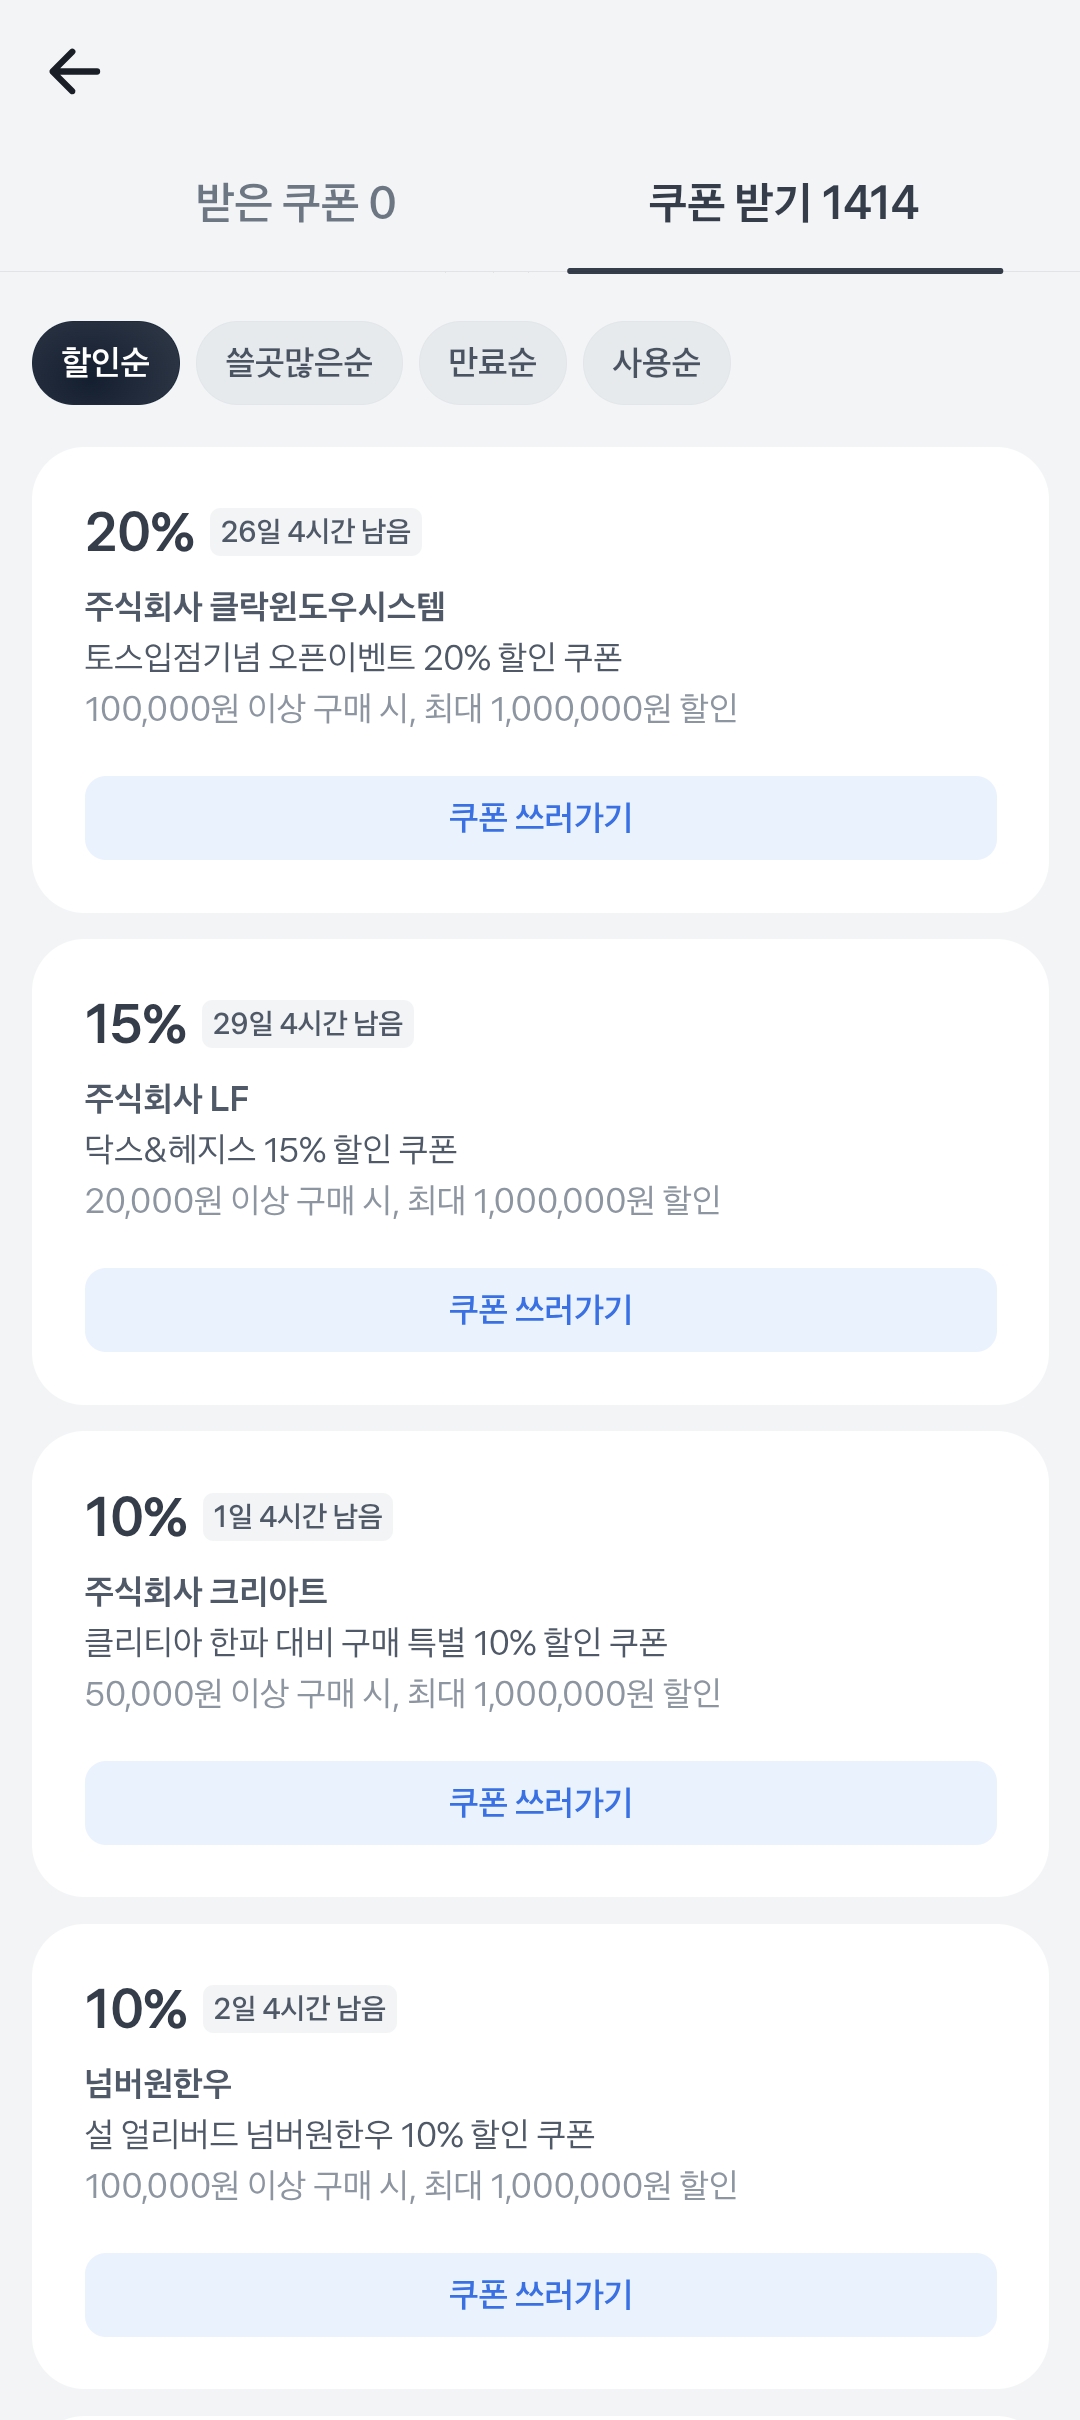
Task: Tap the 넘버원한우 seller name
Action: [x=159, y=2084]
